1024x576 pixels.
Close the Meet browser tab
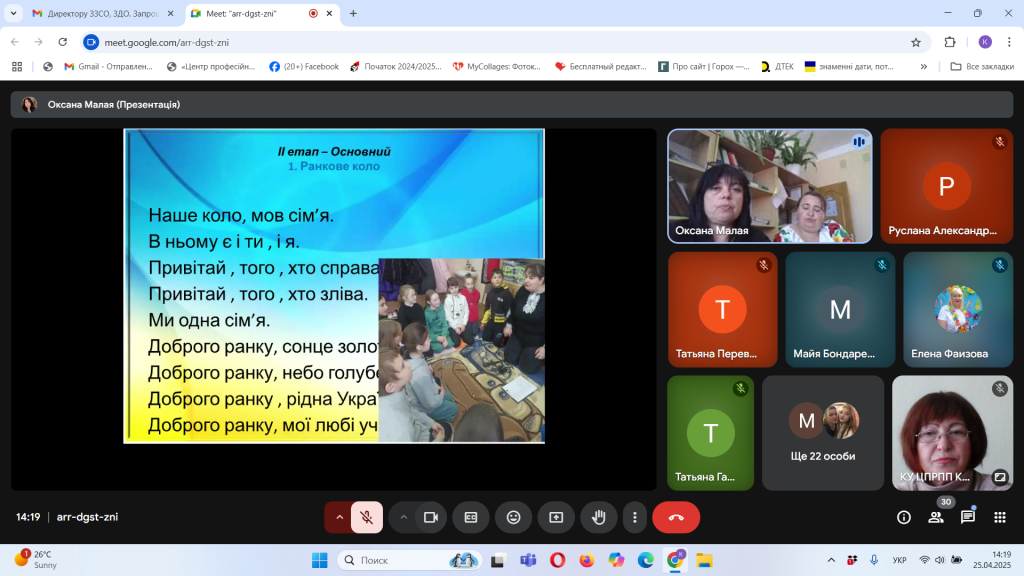(x=329, y=14)
